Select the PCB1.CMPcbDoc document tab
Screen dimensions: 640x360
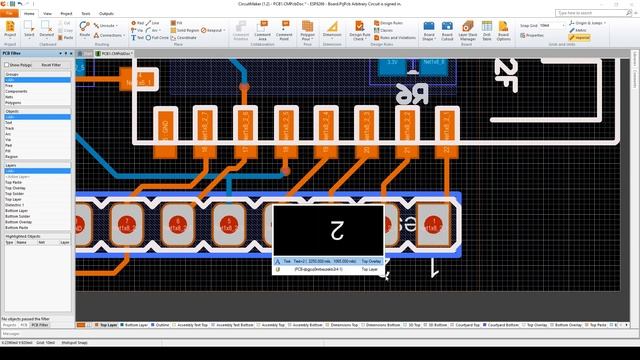point(114,53)
